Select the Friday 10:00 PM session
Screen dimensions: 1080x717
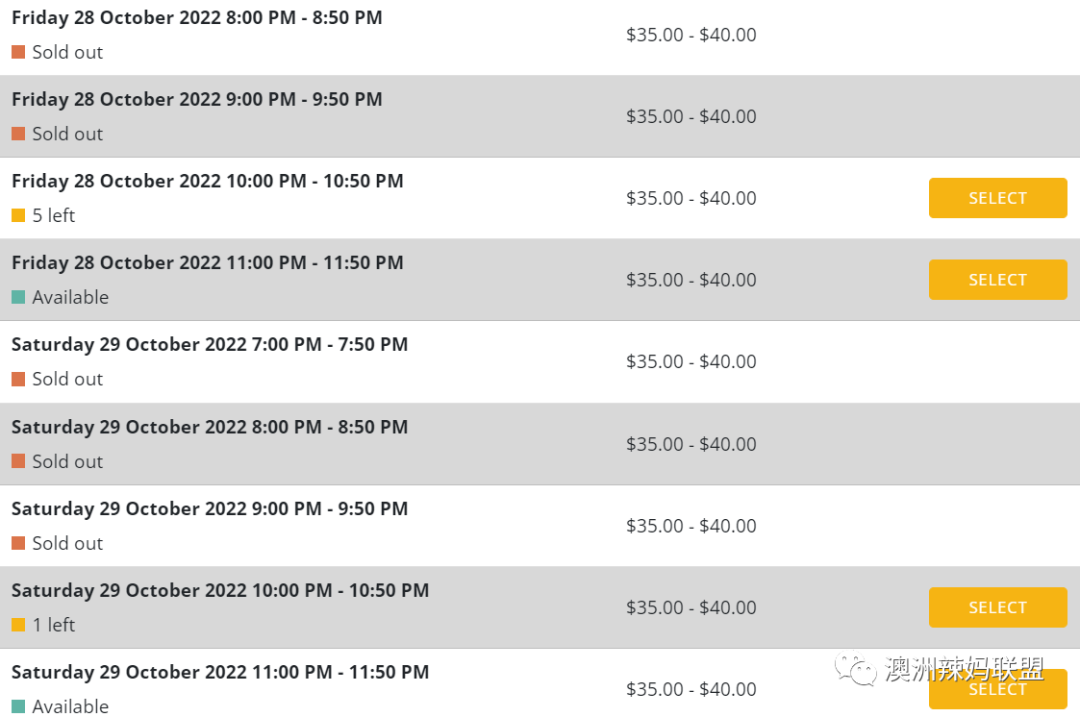(997, 198)
